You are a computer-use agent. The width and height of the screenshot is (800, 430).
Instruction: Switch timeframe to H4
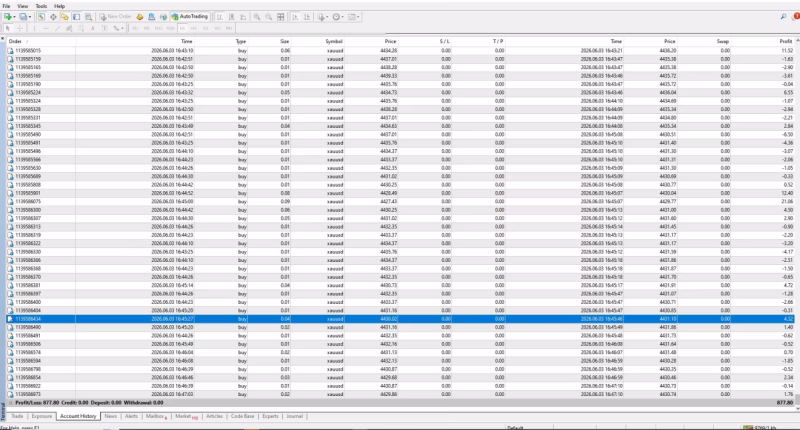194,28
